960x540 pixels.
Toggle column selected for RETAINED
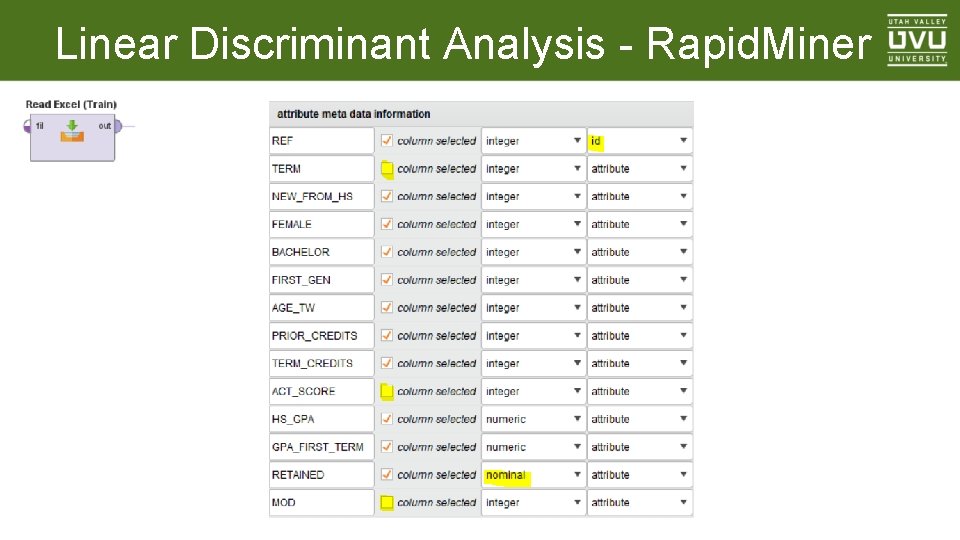[386, 474]
